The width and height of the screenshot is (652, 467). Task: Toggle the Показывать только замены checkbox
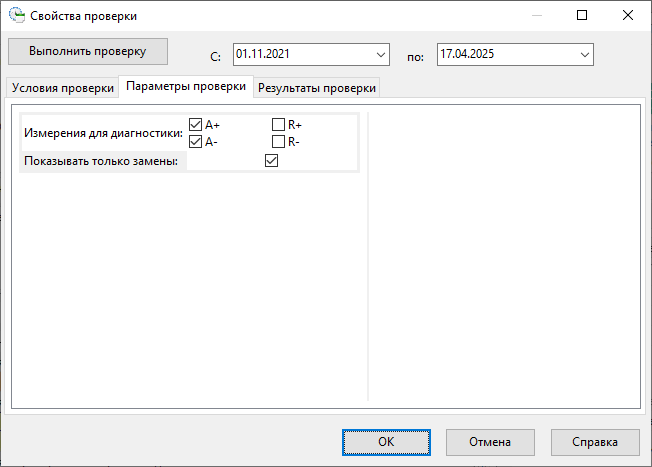click(271, 161)
